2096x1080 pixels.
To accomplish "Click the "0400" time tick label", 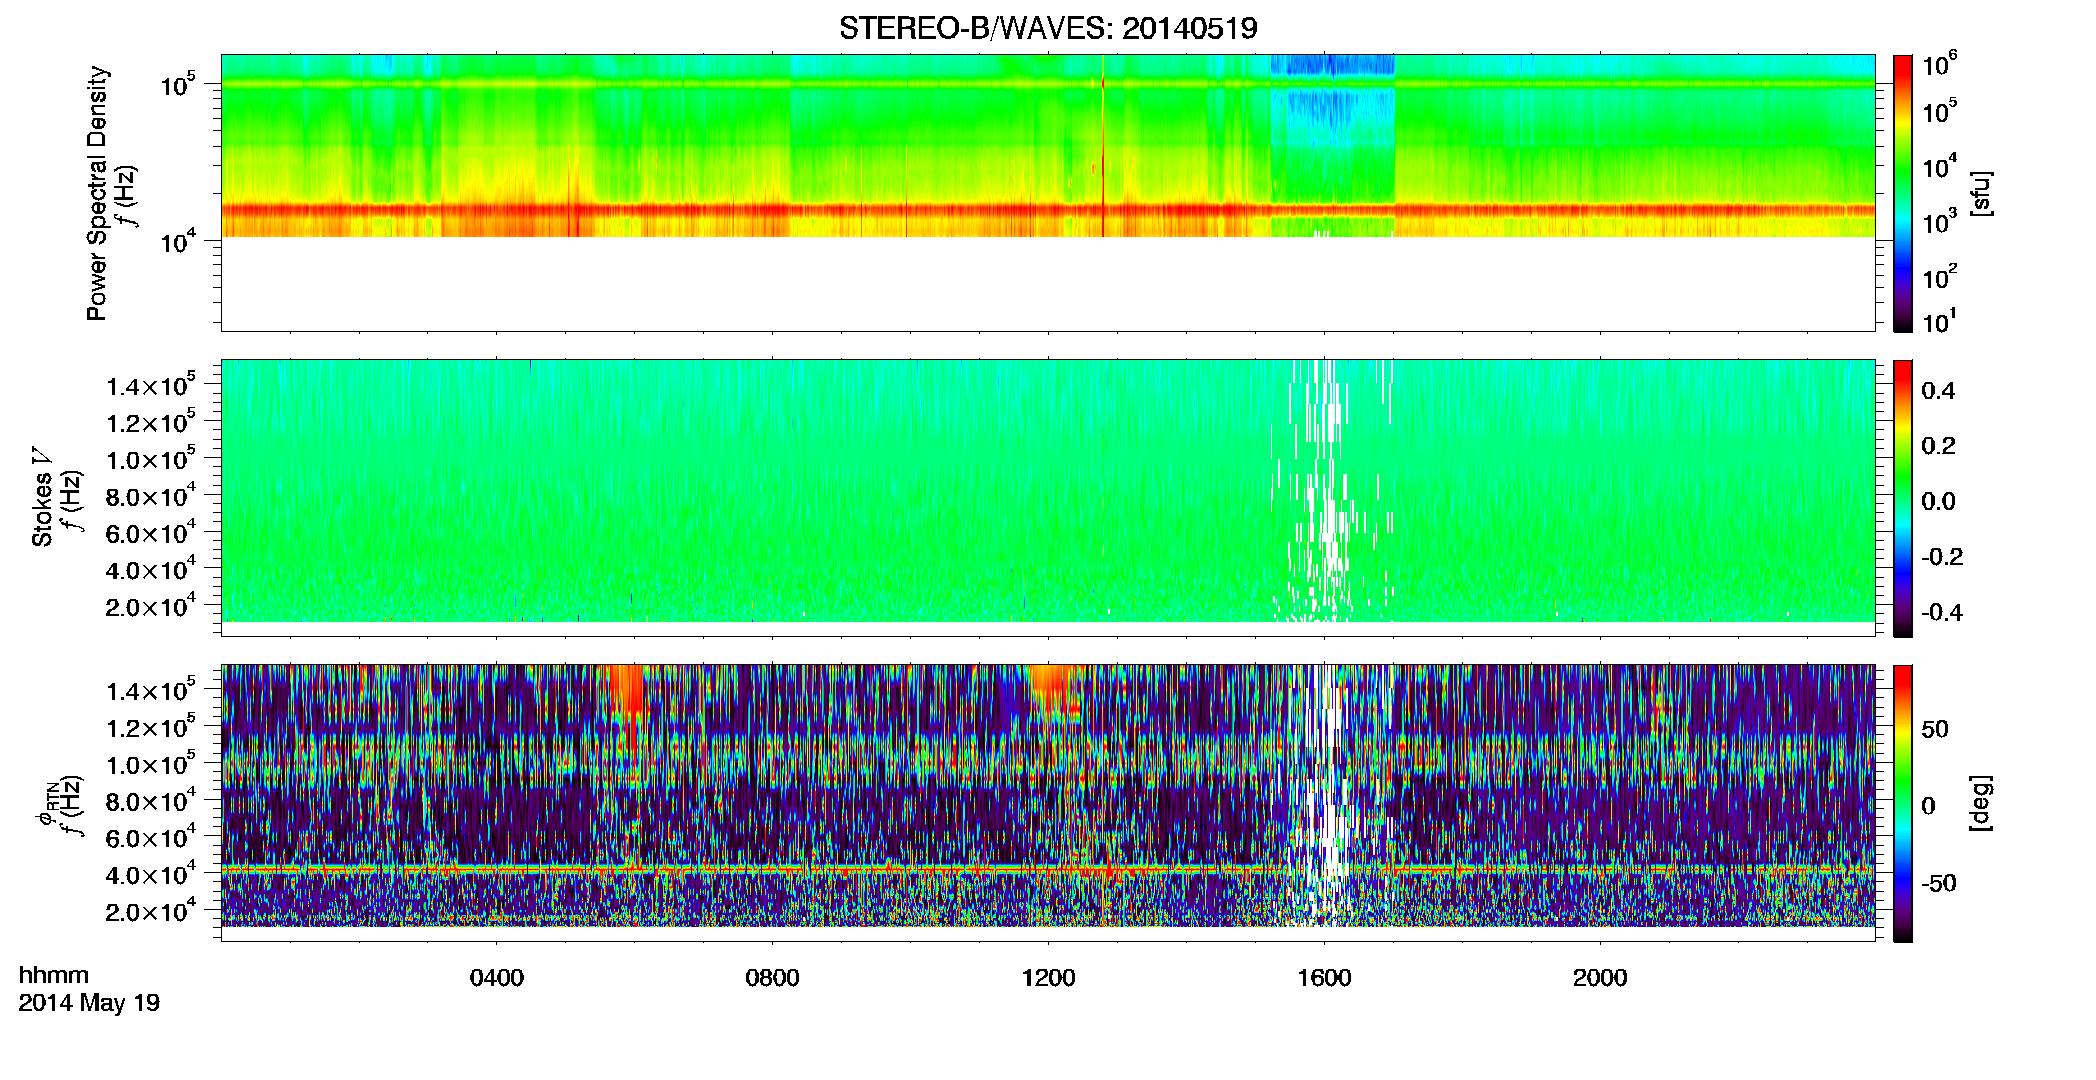I will 497,978.
